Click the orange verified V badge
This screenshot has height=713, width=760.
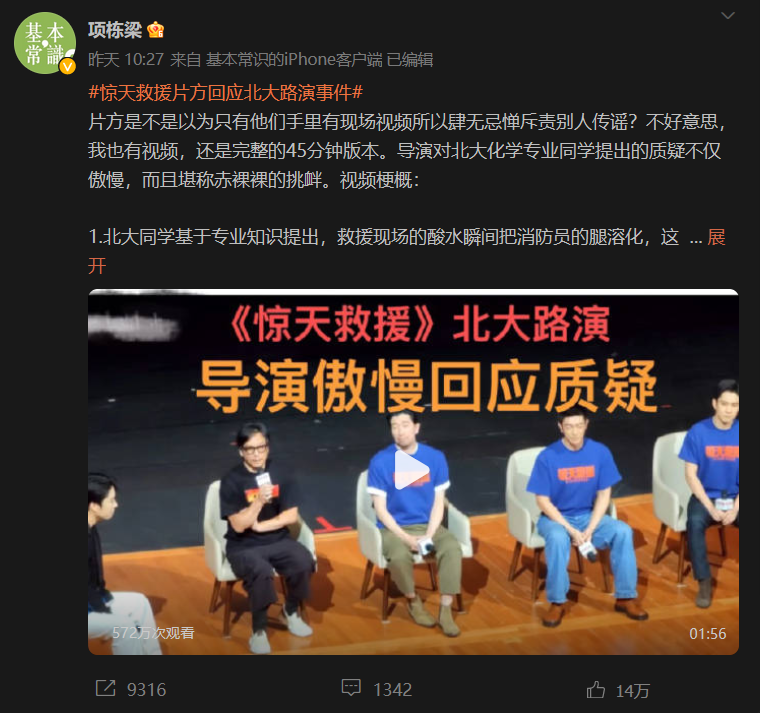pos(67,66)
